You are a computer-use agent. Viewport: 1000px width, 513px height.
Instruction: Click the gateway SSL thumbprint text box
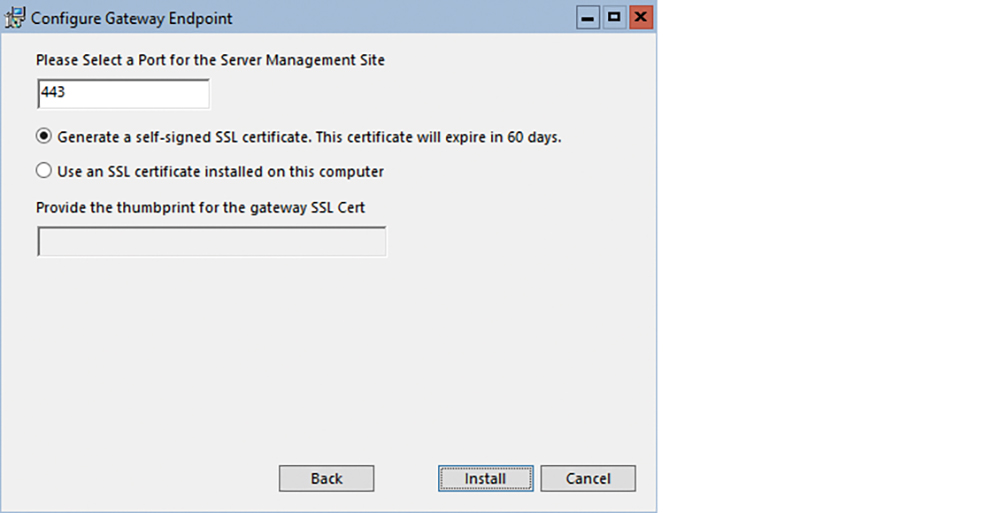tap(212, 241)
